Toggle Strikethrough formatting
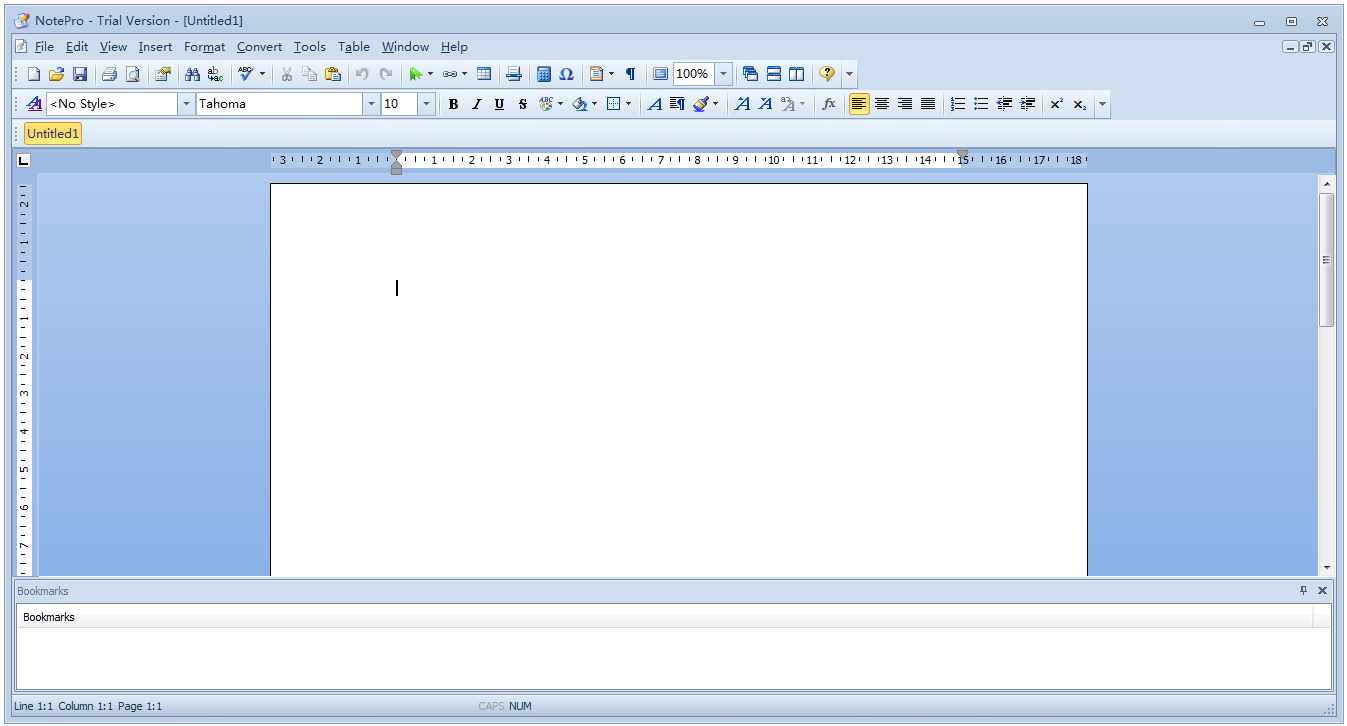Screen dimensions: 1347x726 pyautogui.click(x=522, y=104)
